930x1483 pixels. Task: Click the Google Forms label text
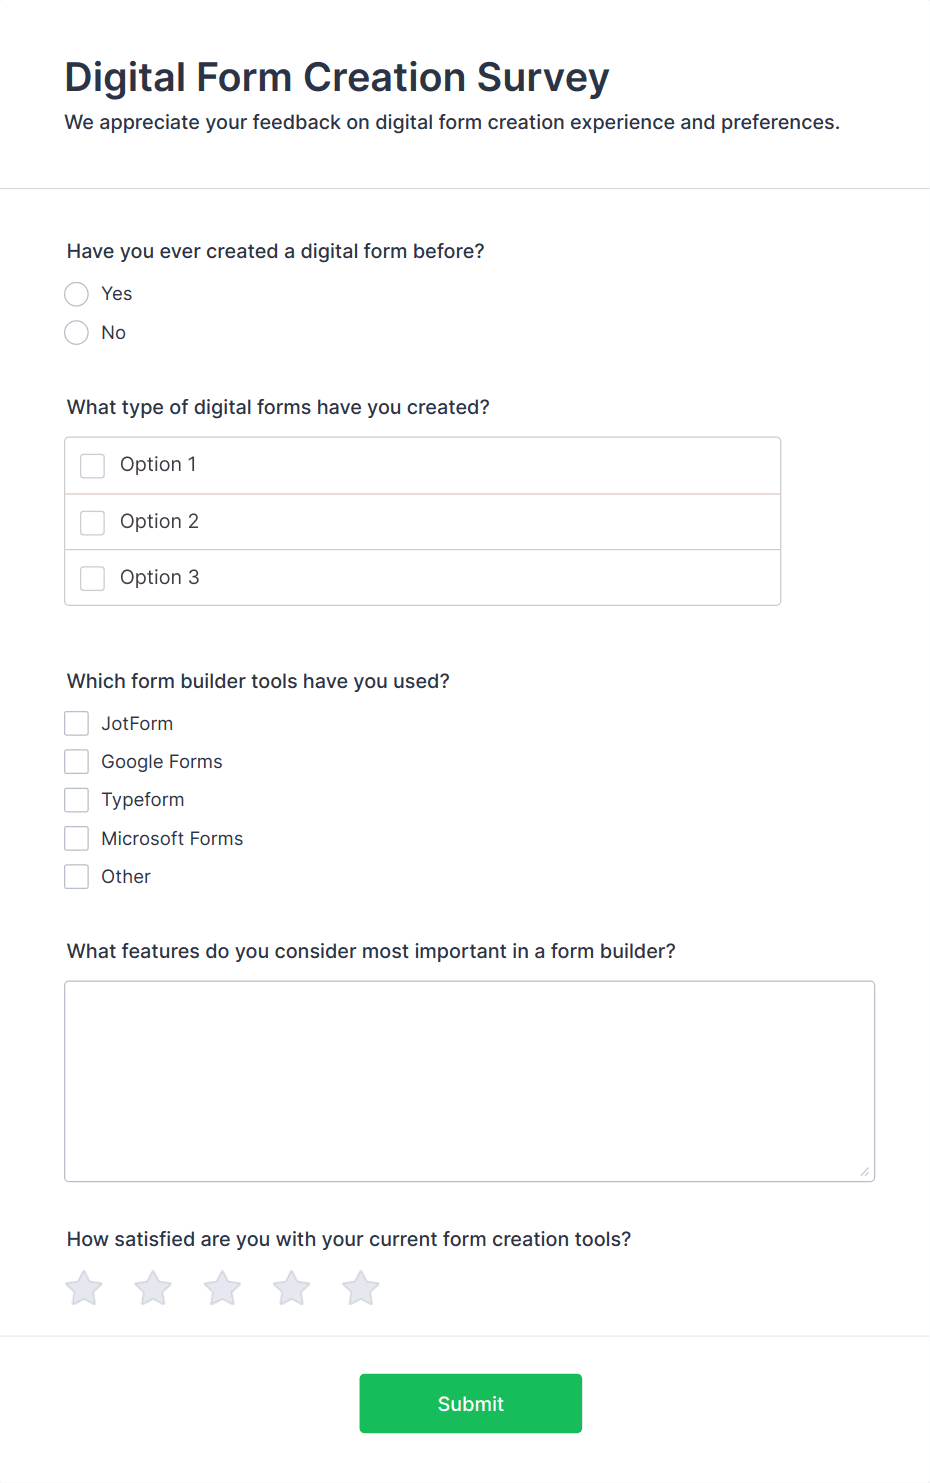[162, 762]
